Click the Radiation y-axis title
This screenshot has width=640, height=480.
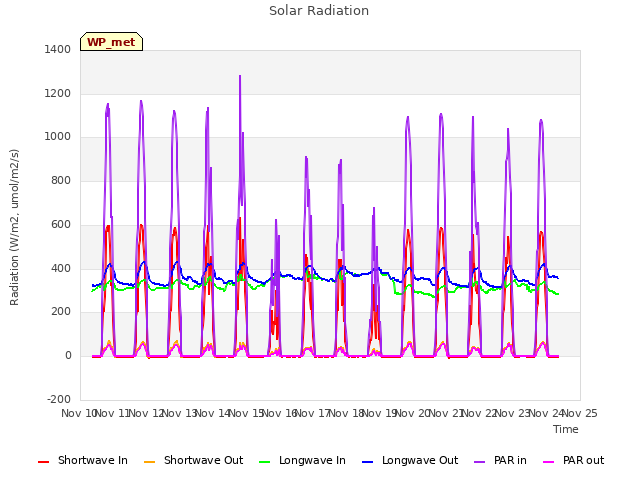coord(14,227)
